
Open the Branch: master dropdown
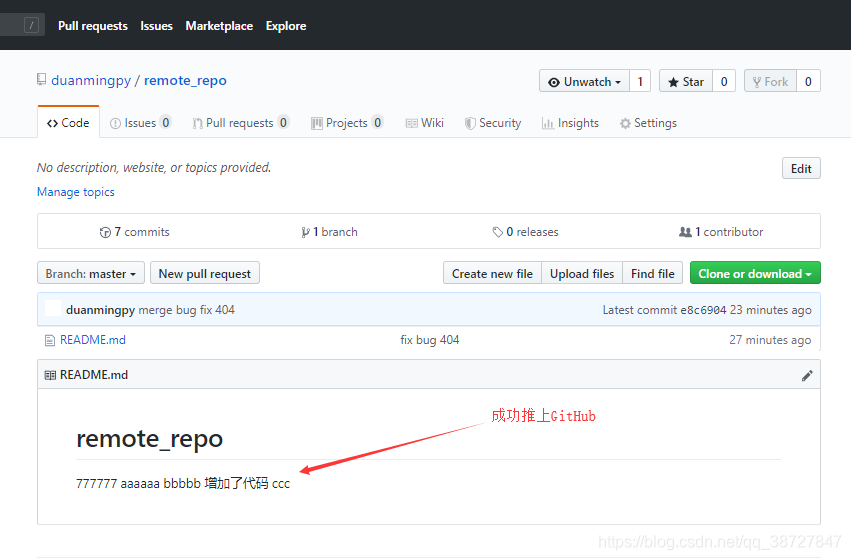coord(91,273)
